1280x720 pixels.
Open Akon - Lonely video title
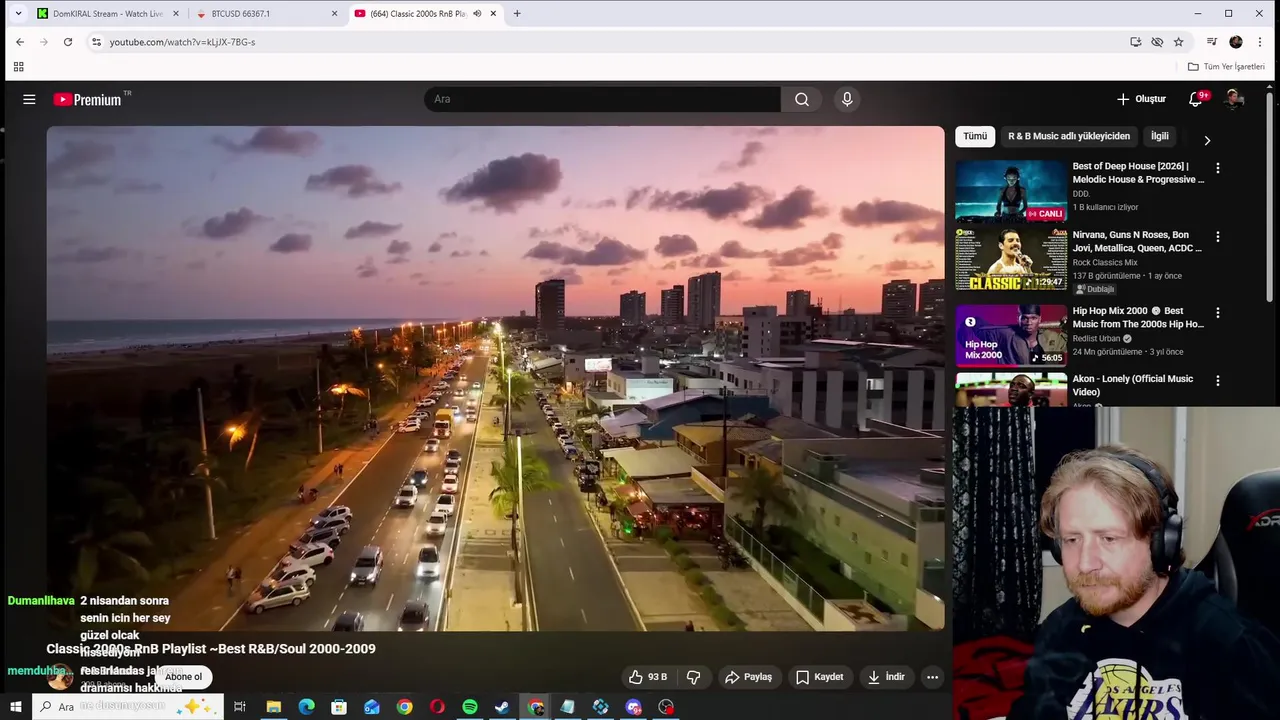[1133, 385]
